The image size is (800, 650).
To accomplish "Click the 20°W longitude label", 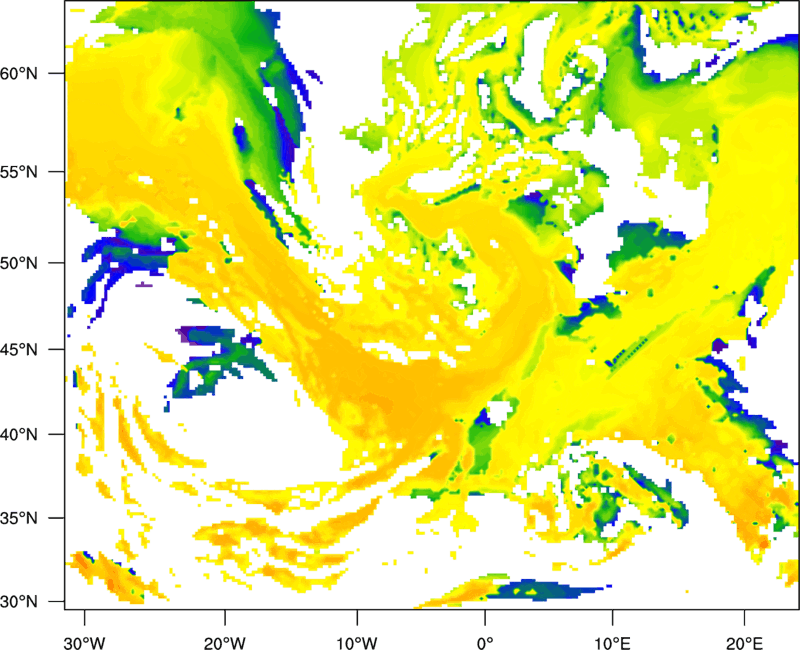I will [x=224, y=643].
